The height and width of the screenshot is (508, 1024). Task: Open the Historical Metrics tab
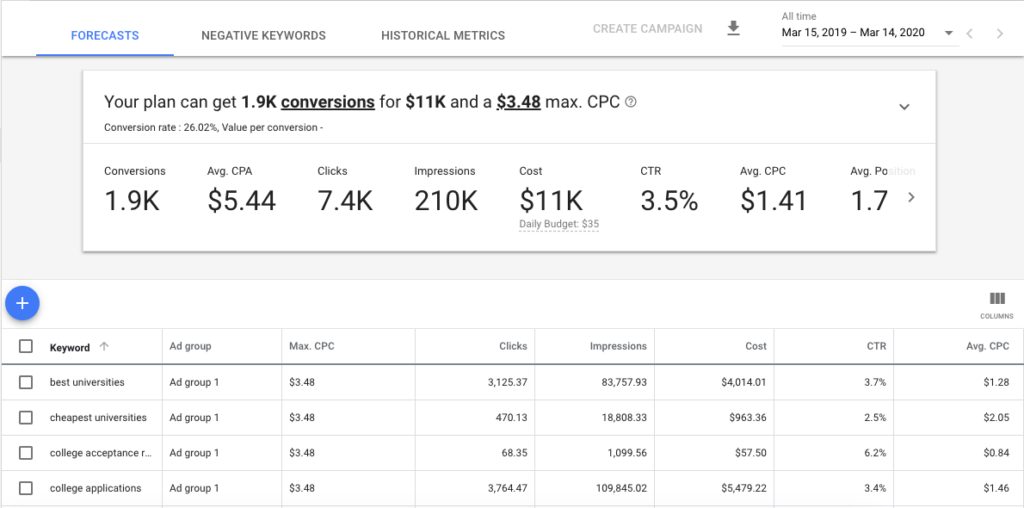(x=442, y=35)
